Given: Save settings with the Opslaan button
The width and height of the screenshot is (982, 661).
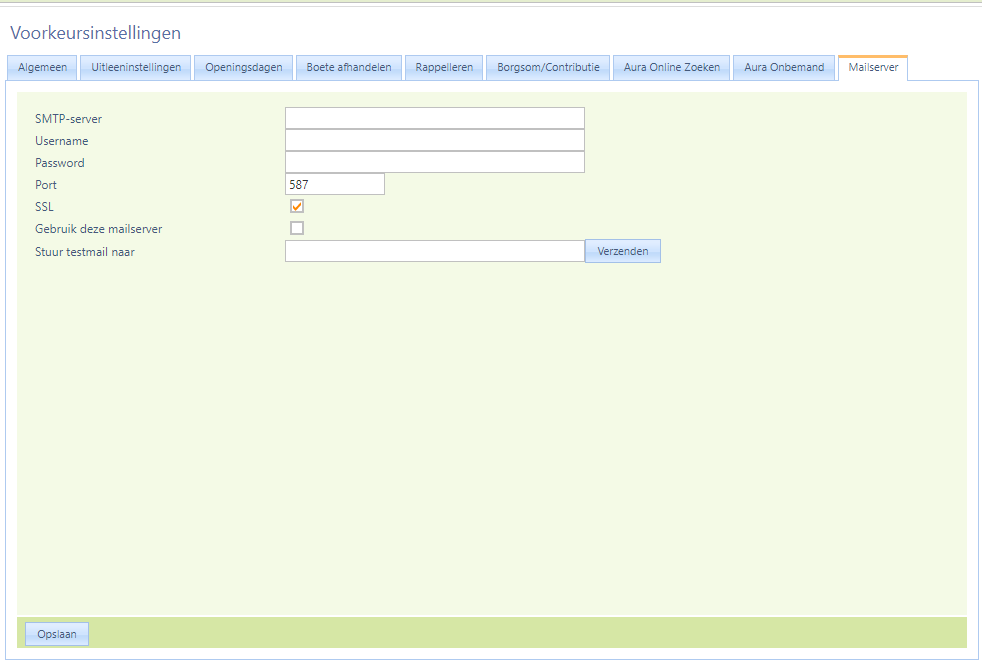Looking at the screenshot, I should pos(57,634).
